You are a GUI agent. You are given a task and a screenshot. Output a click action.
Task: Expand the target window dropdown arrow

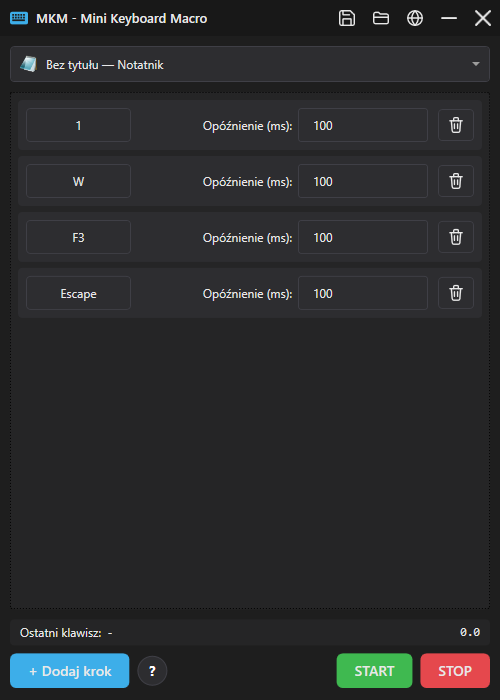476,64
